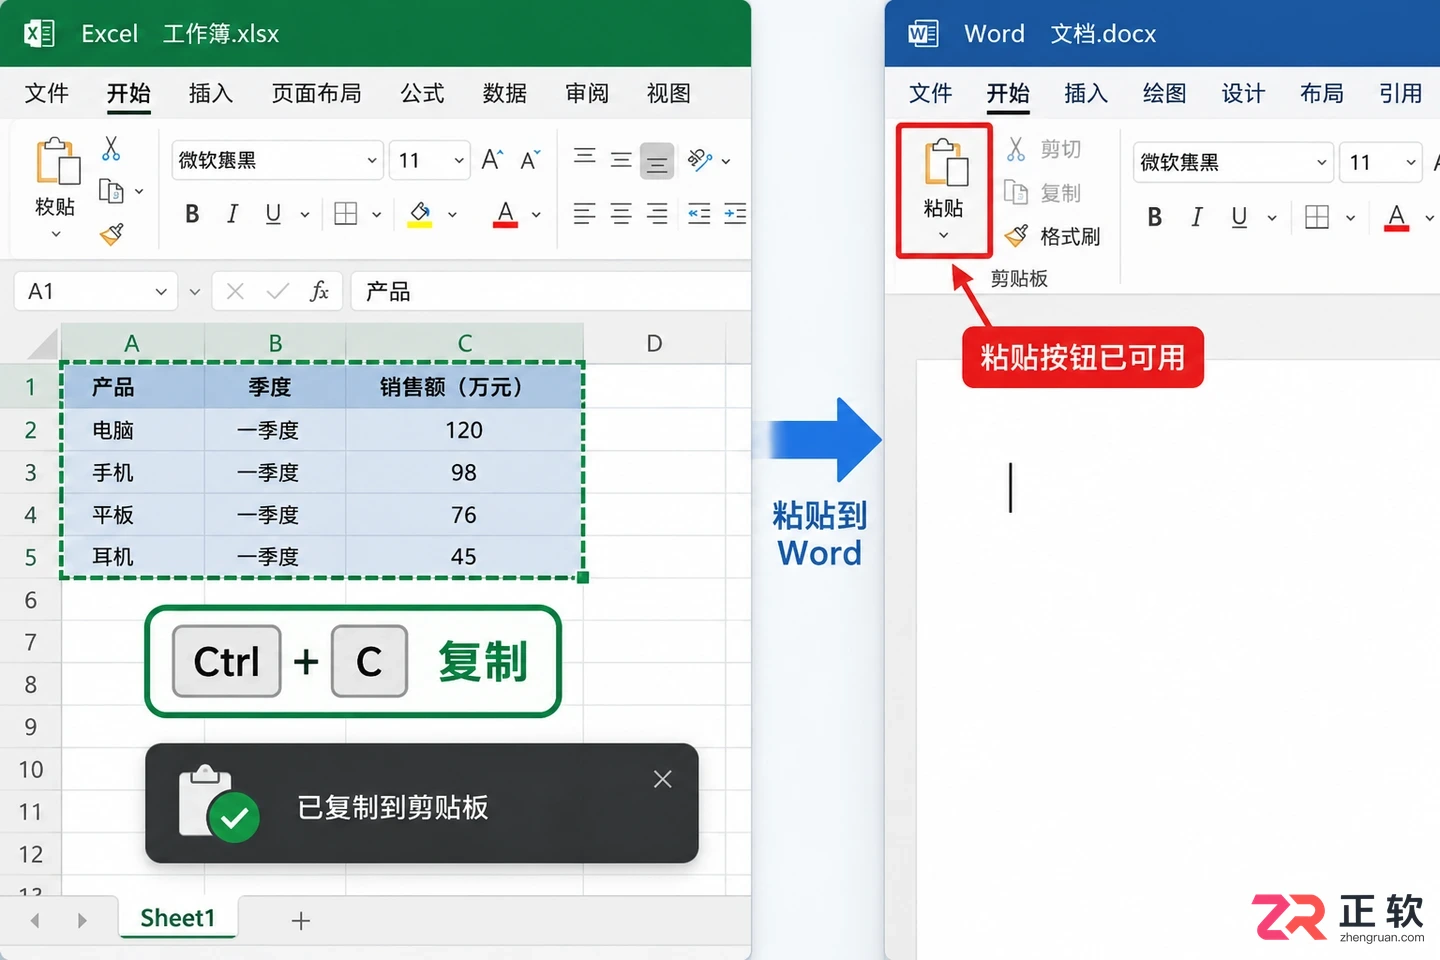Click the Excel formula bar input
The height and width of the screenshot is (960, 1440).
tap(551, 291)
